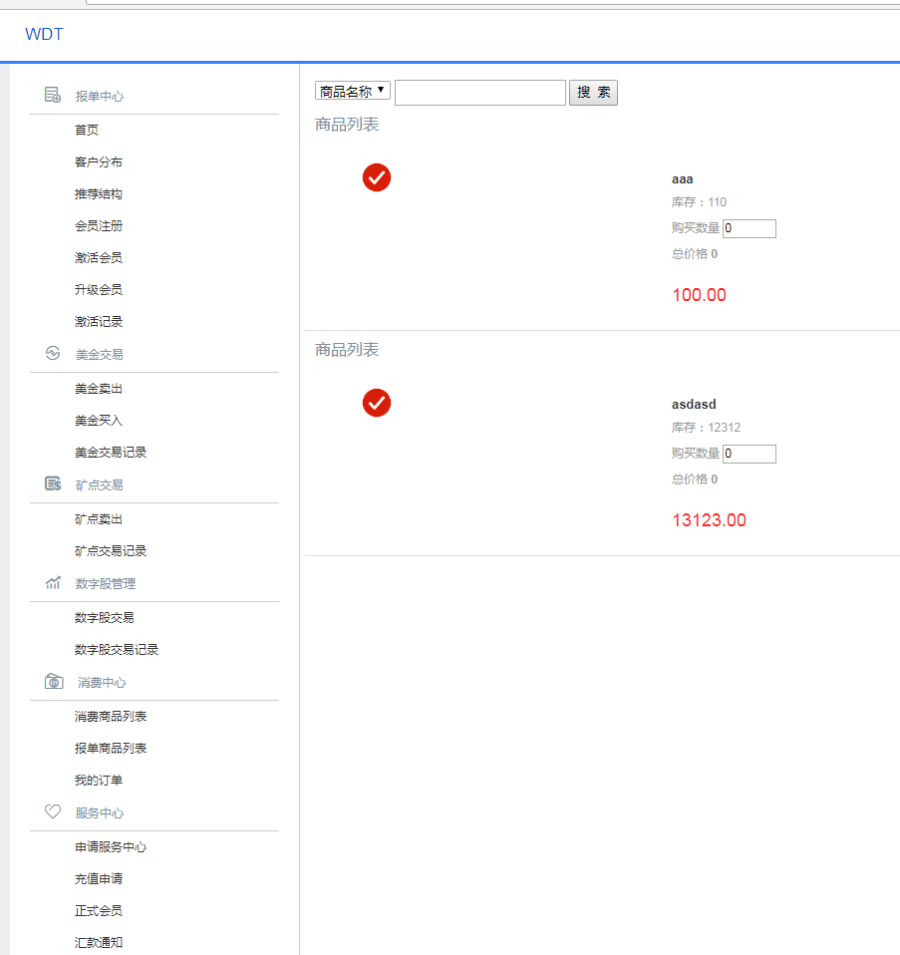The image size is (900, 955).
Task: Open the 美金卖出 page
Action: (x=98, y=389)
